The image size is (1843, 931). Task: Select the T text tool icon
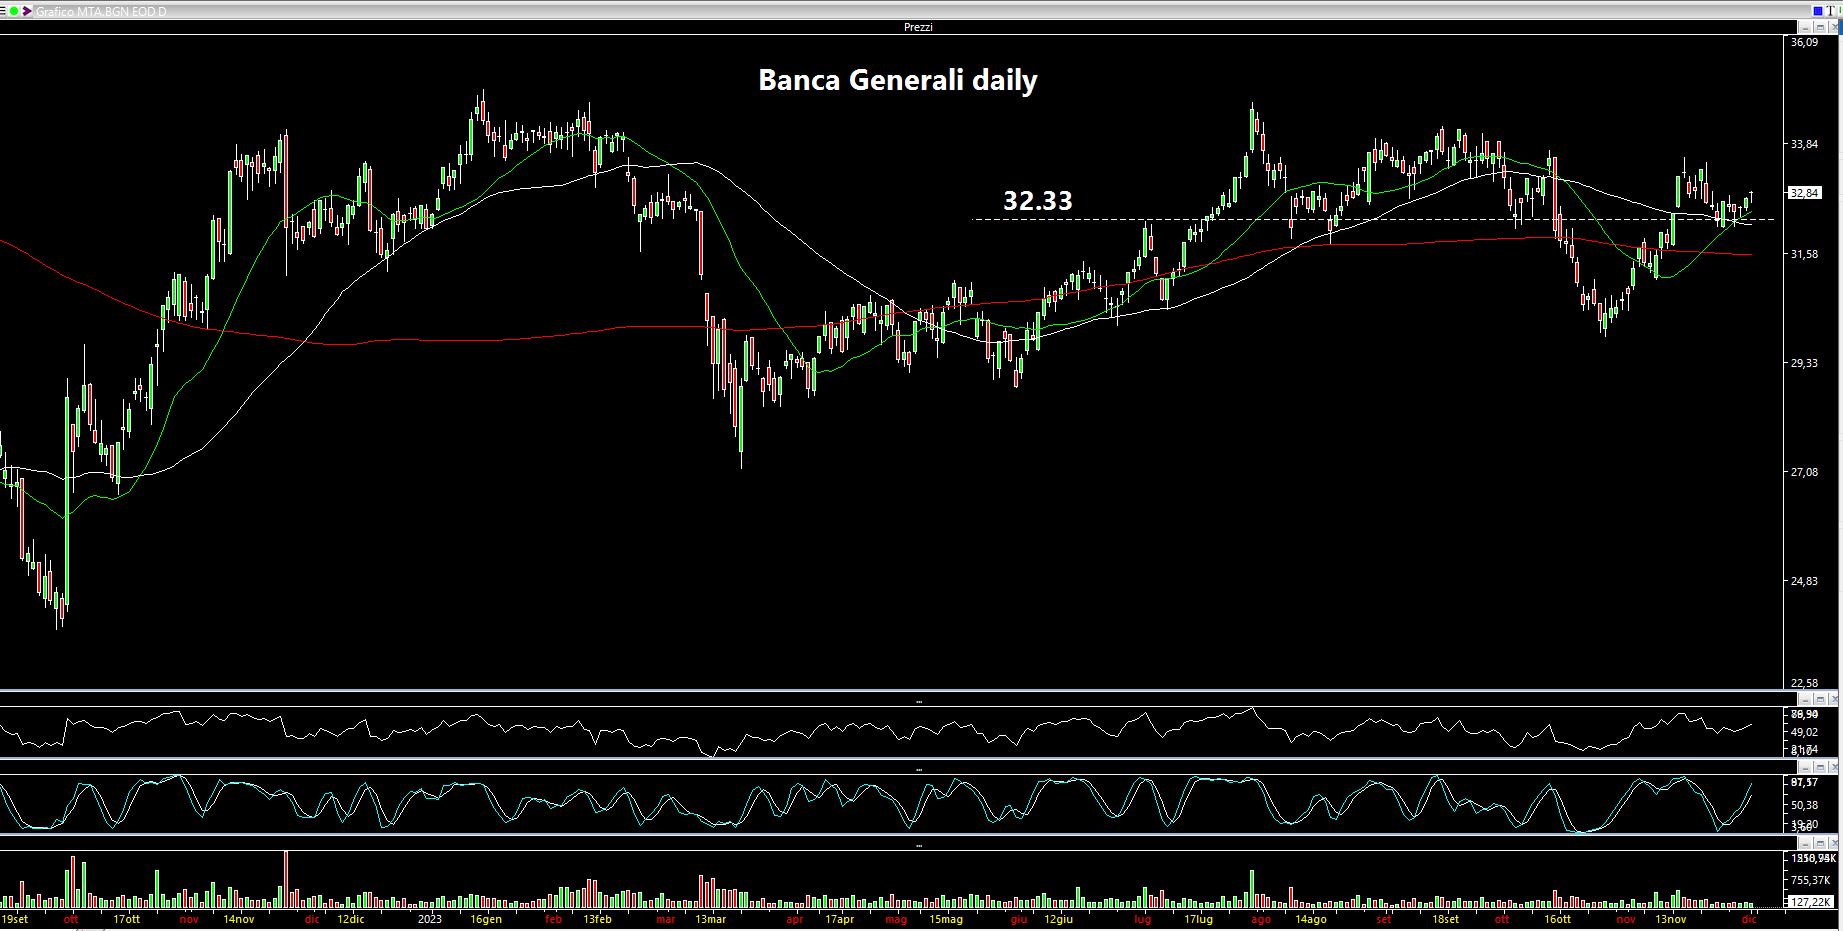click(1831, 11)
